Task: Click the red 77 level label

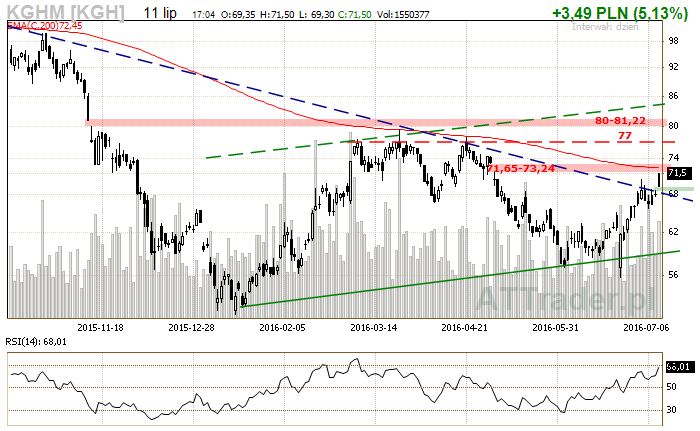Action: point(625,135)
